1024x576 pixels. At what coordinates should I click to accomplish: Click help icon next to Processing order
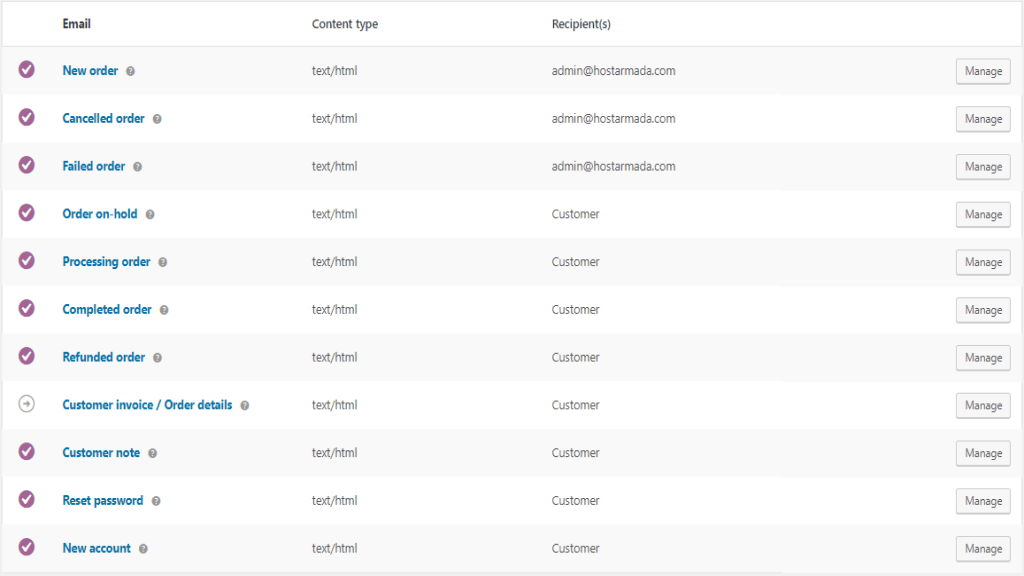coord(163,262)
